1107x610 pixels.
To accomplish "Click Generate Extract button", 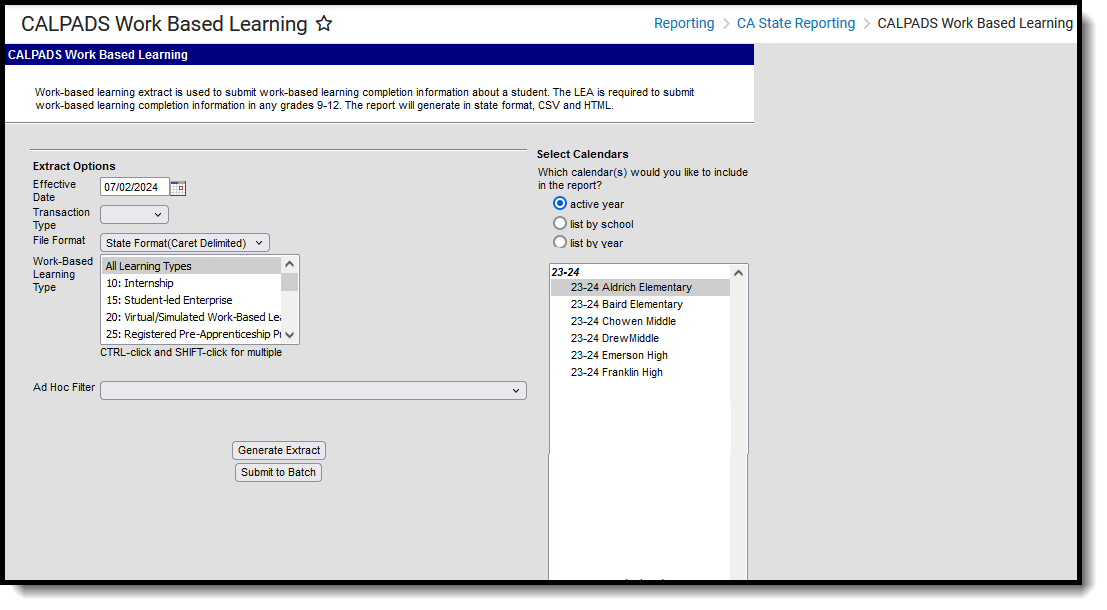I will point(279,450).
